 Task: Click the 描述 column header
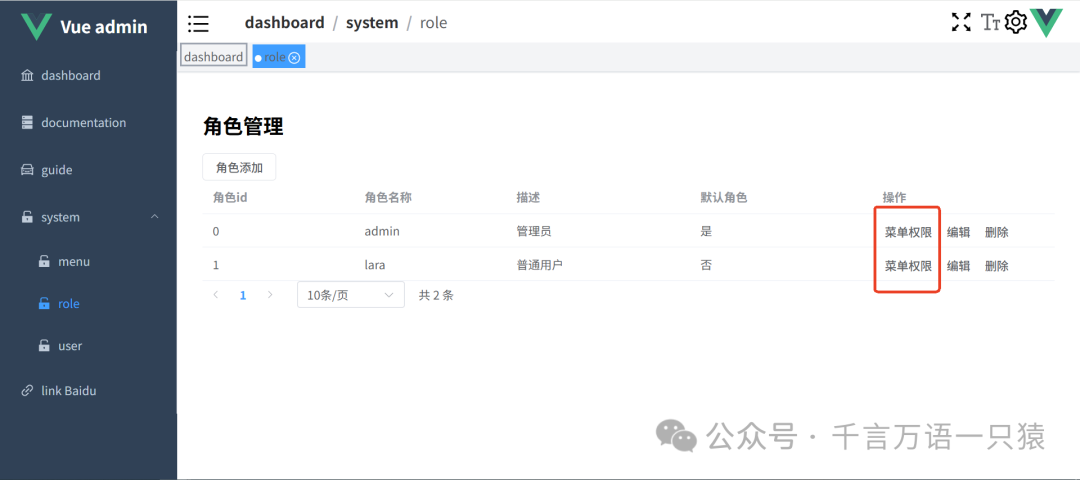pos(528,198)
